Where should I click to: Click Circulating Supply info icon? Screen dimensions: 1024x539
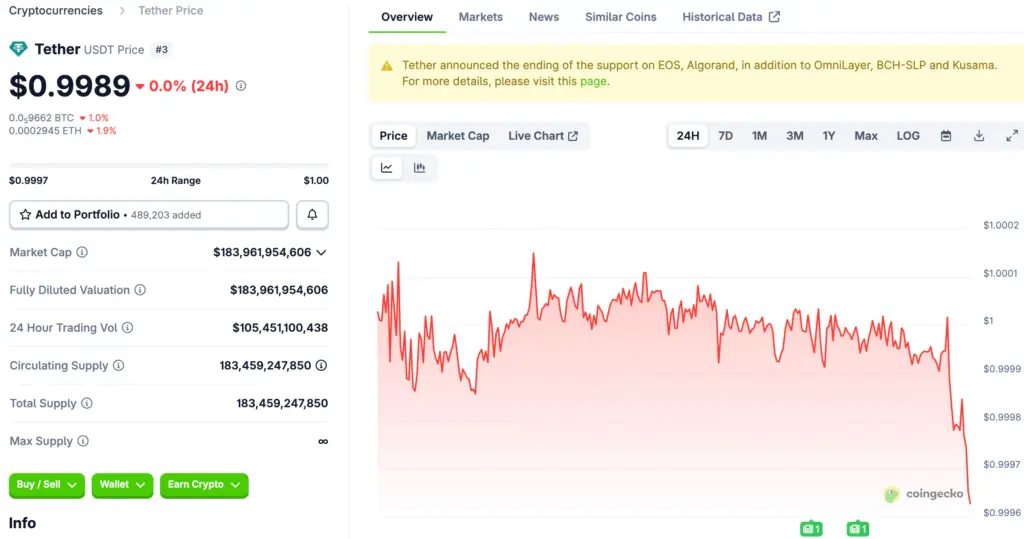point(118,366)
